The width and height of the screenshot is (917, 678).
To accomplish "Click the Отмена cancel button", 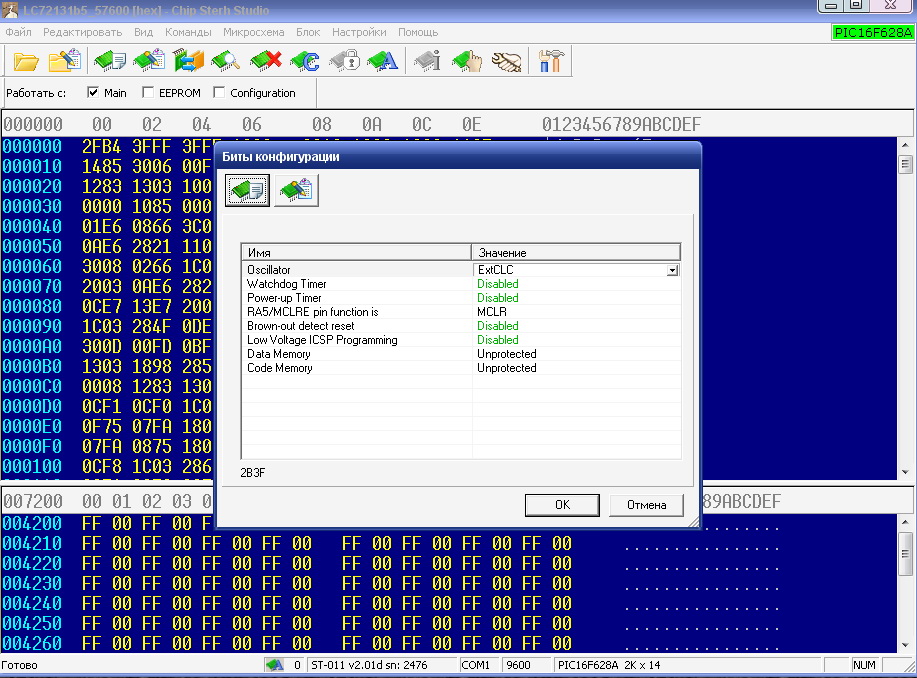I will tap(646, 505).
